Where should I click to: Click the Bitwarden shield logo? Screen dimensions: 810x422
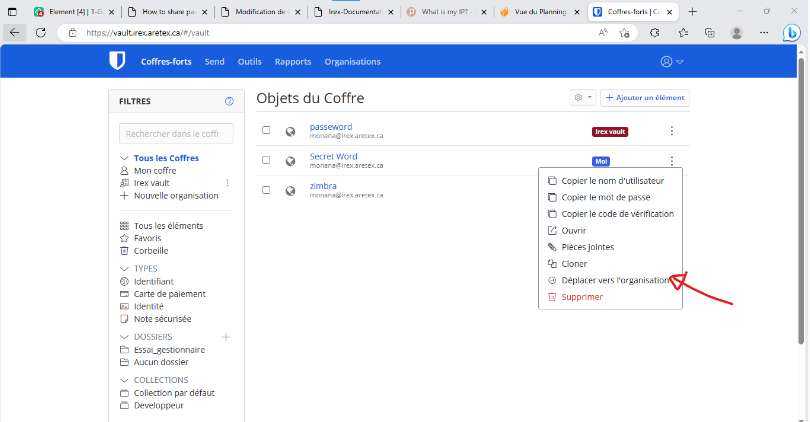[117, 61]
